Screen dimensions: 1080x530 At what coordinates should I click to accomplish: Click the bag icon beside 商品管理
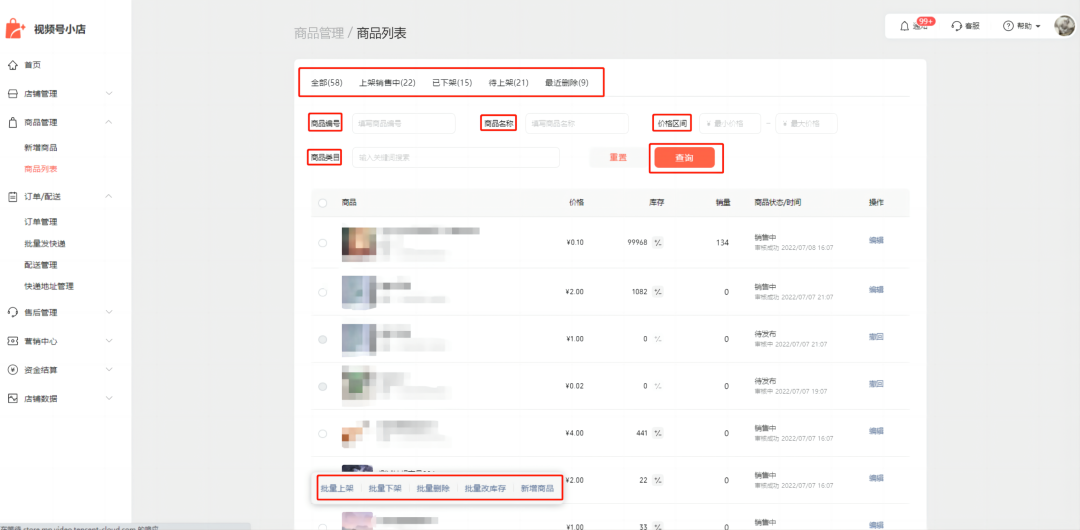point(12,123)
